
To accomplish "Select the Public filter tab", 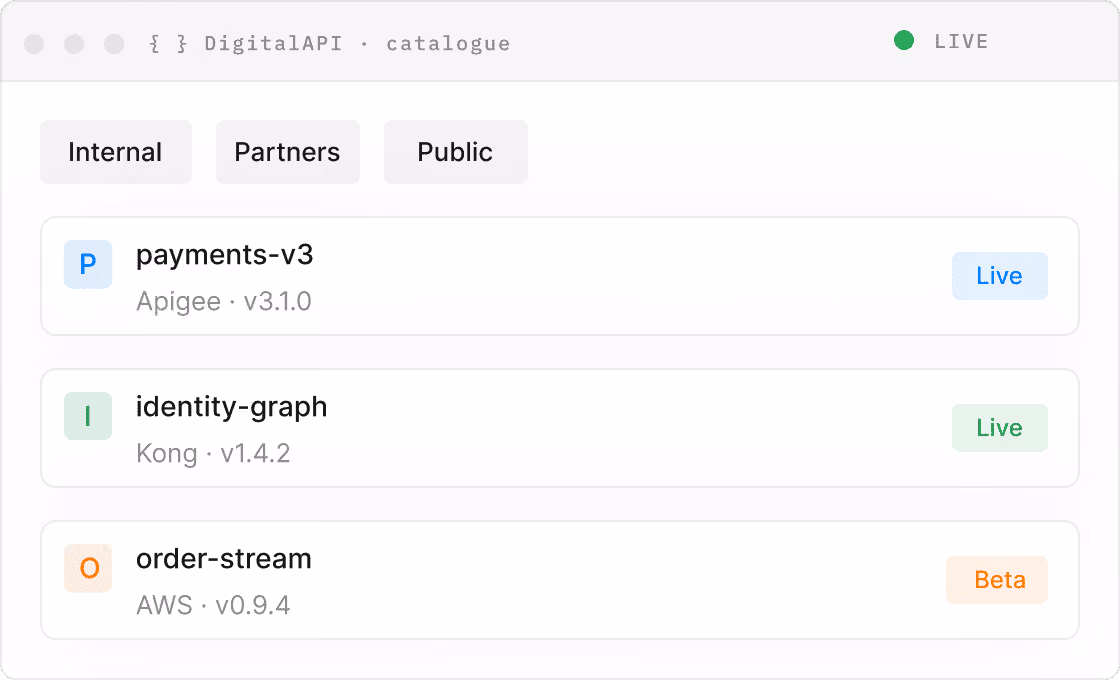I will click(456, 152).
